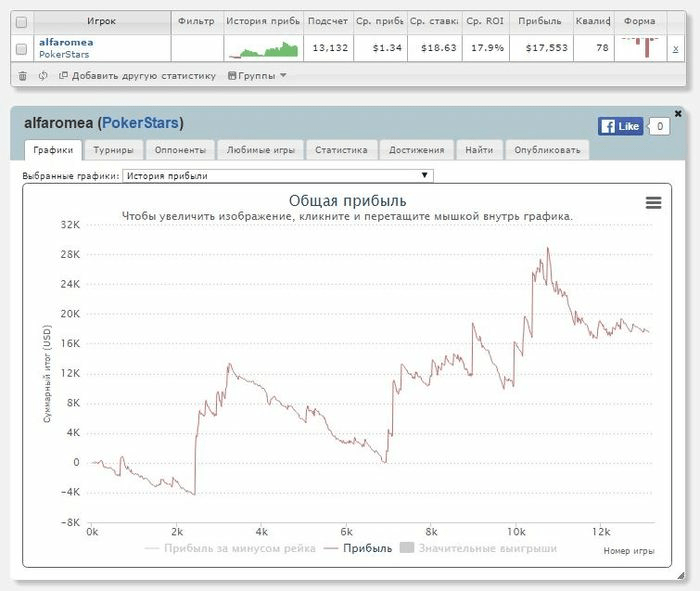Switch to the Статистика tab
This screenshot has height=591, width=700.
pos(341,150)
